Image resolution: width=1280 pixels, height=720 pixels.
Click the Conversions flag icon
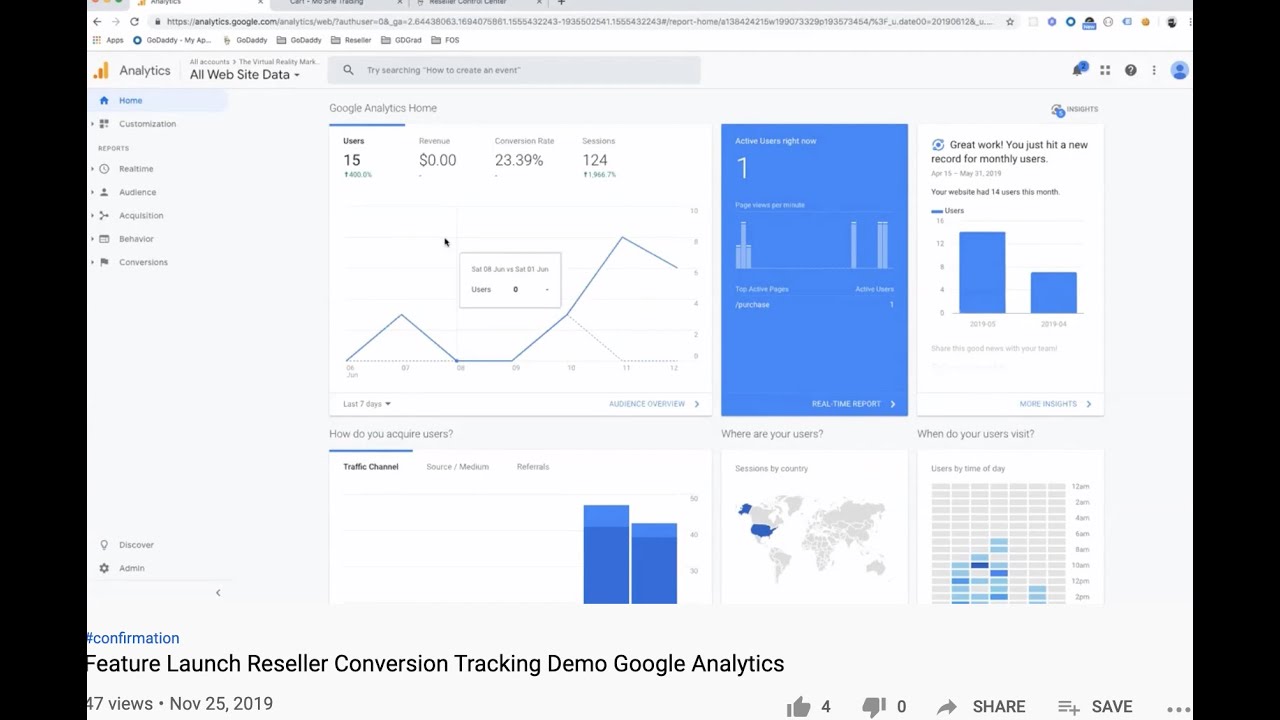tap(104, 262)
